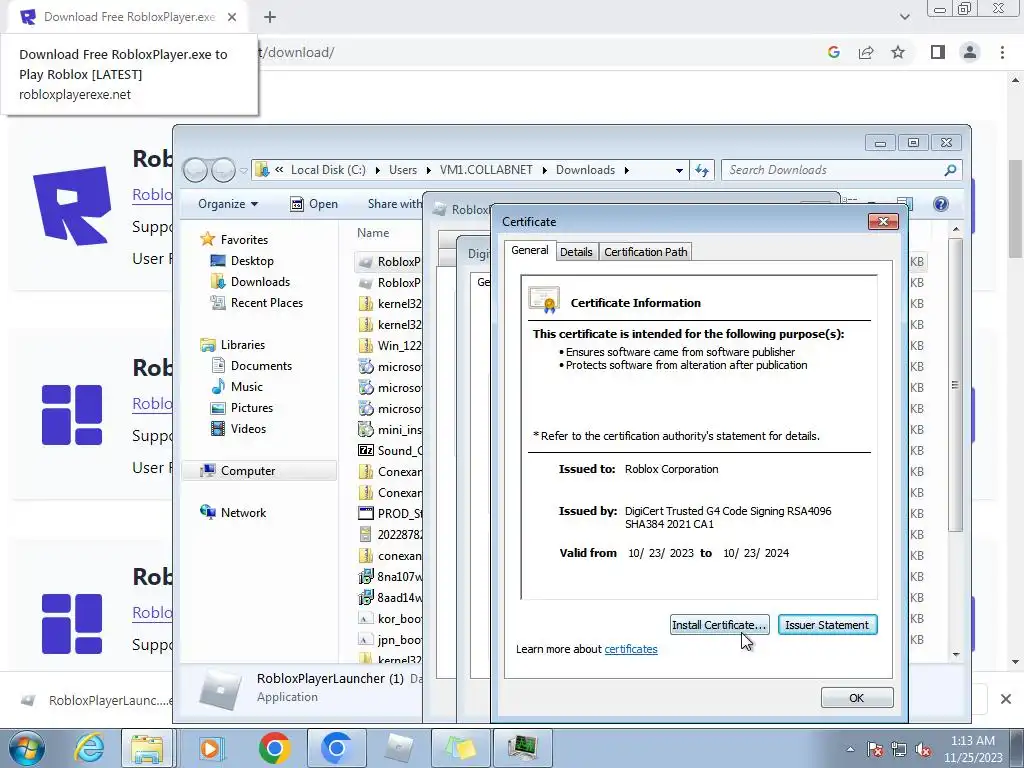This screenshot has width=1024, height=768.
Task: Open the Pictures library
Action: pyautogui.click(x=251, y=408)
